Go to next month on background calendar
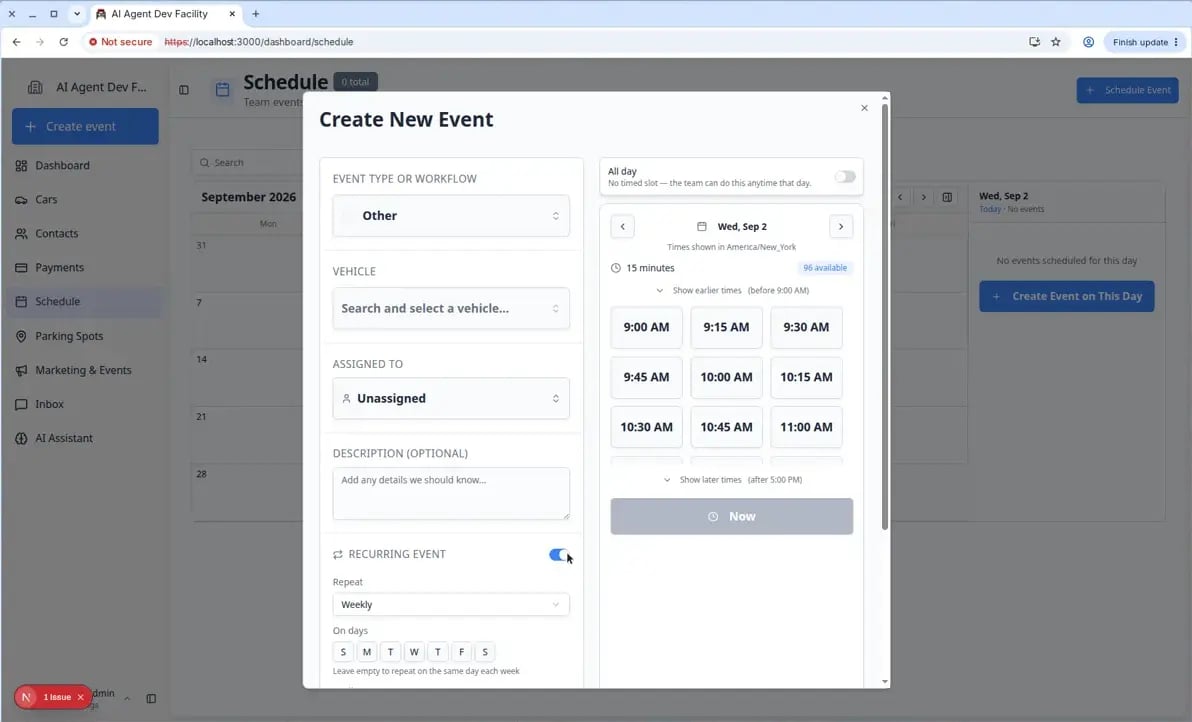 click(924, 198)
